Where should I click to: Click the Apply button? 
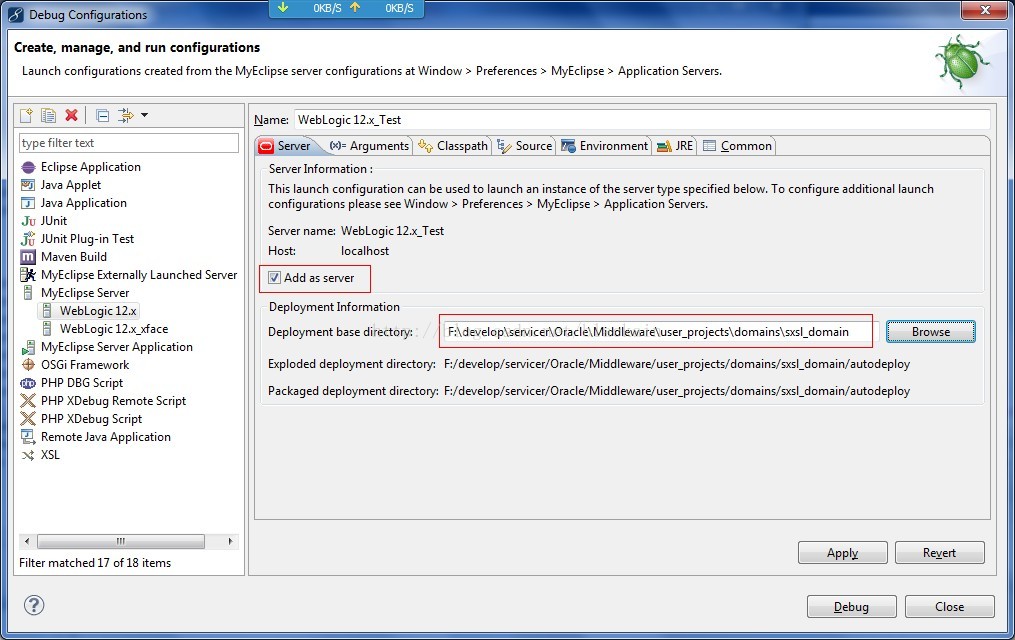[x=842, y=553]
